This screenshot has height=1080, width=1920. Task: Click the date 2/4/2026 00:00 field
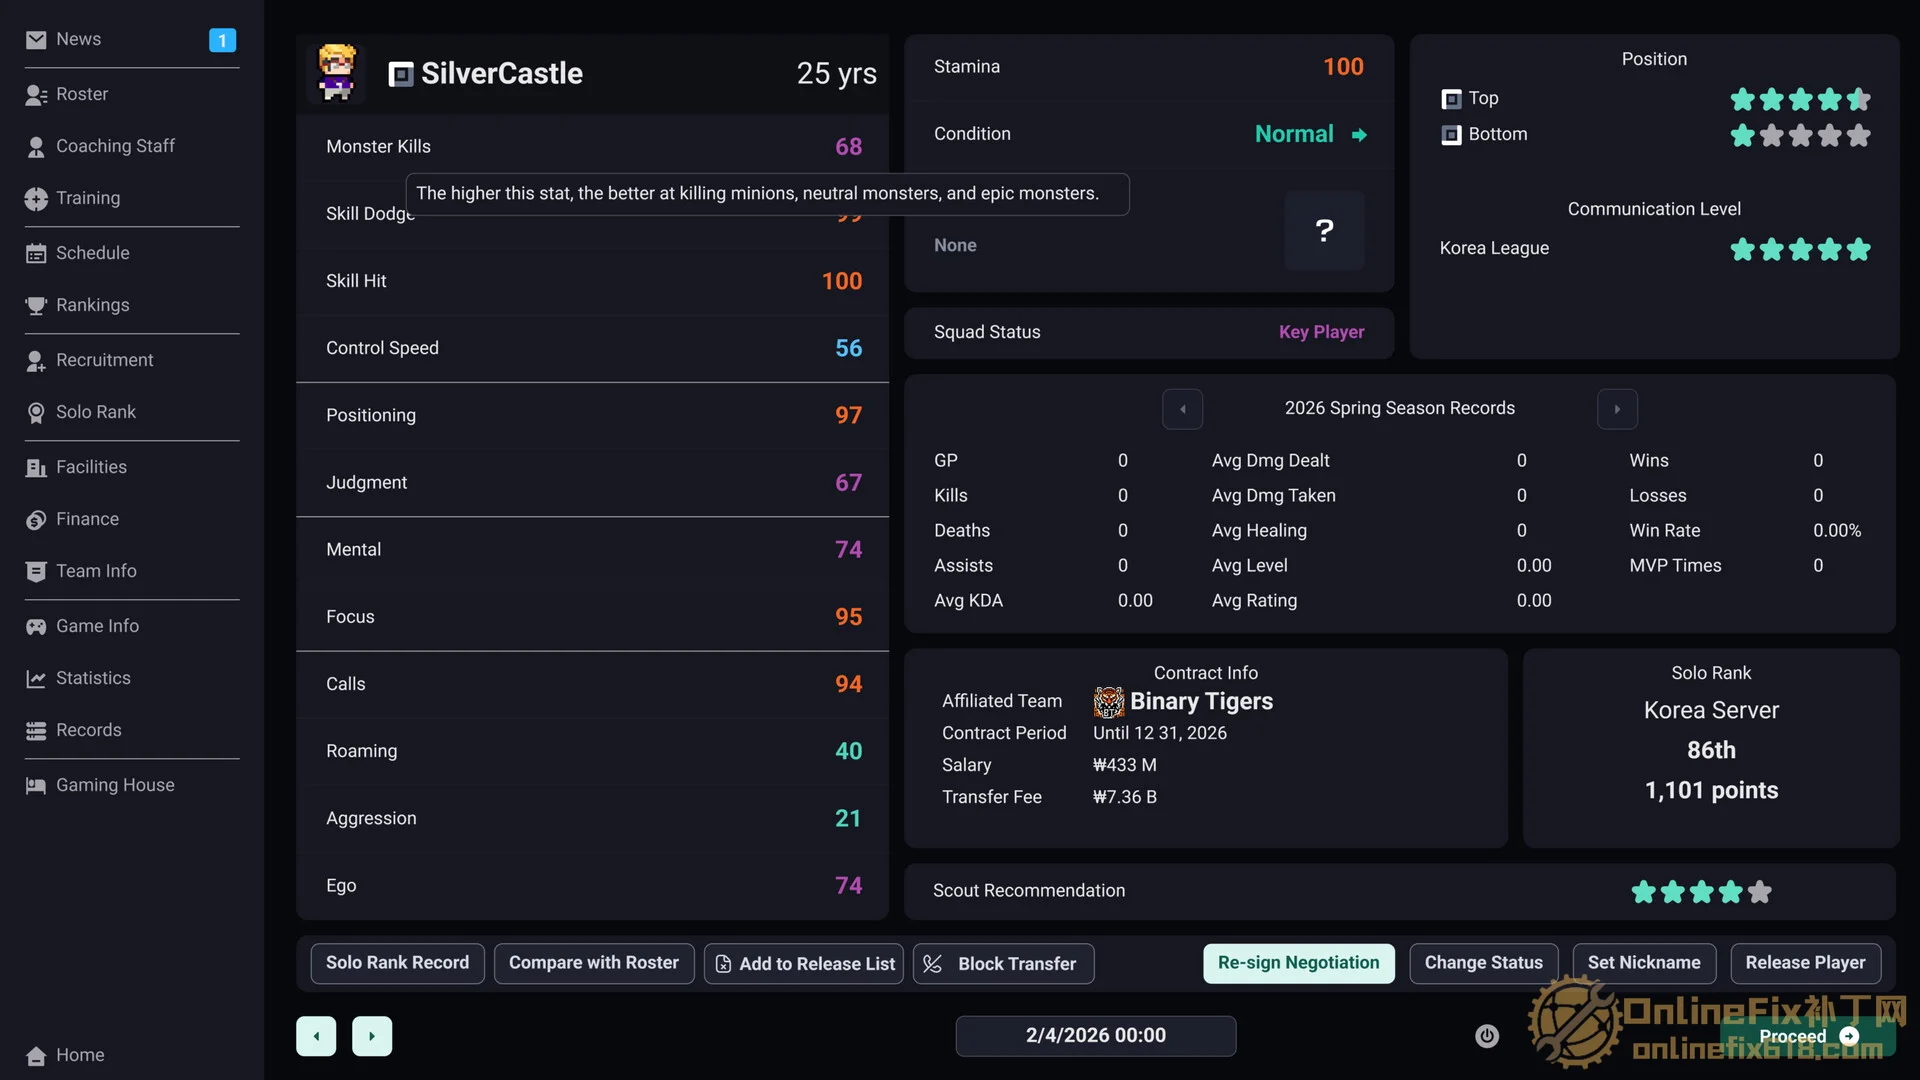coord(1095,1036)
